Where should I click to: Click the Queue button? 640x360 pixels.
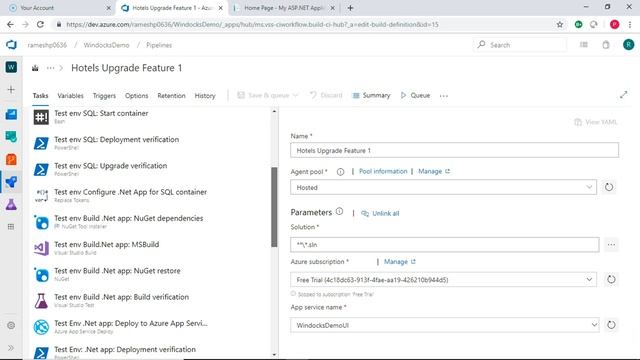pyautogui.click(x=416, y=95)
